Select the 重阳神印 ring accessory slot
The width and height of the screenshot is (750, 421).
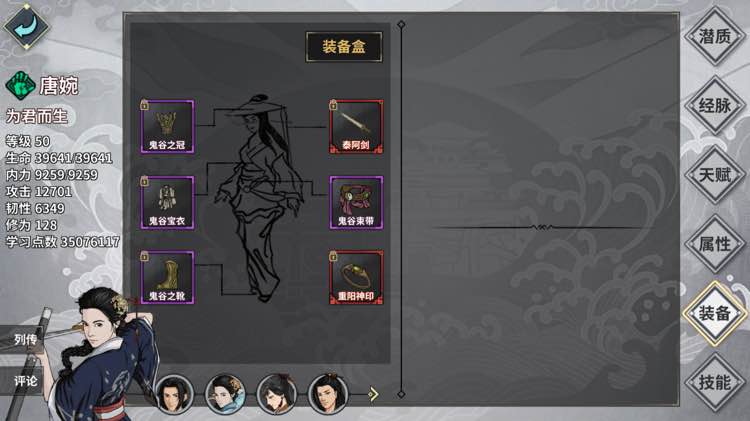pos(356,277)
